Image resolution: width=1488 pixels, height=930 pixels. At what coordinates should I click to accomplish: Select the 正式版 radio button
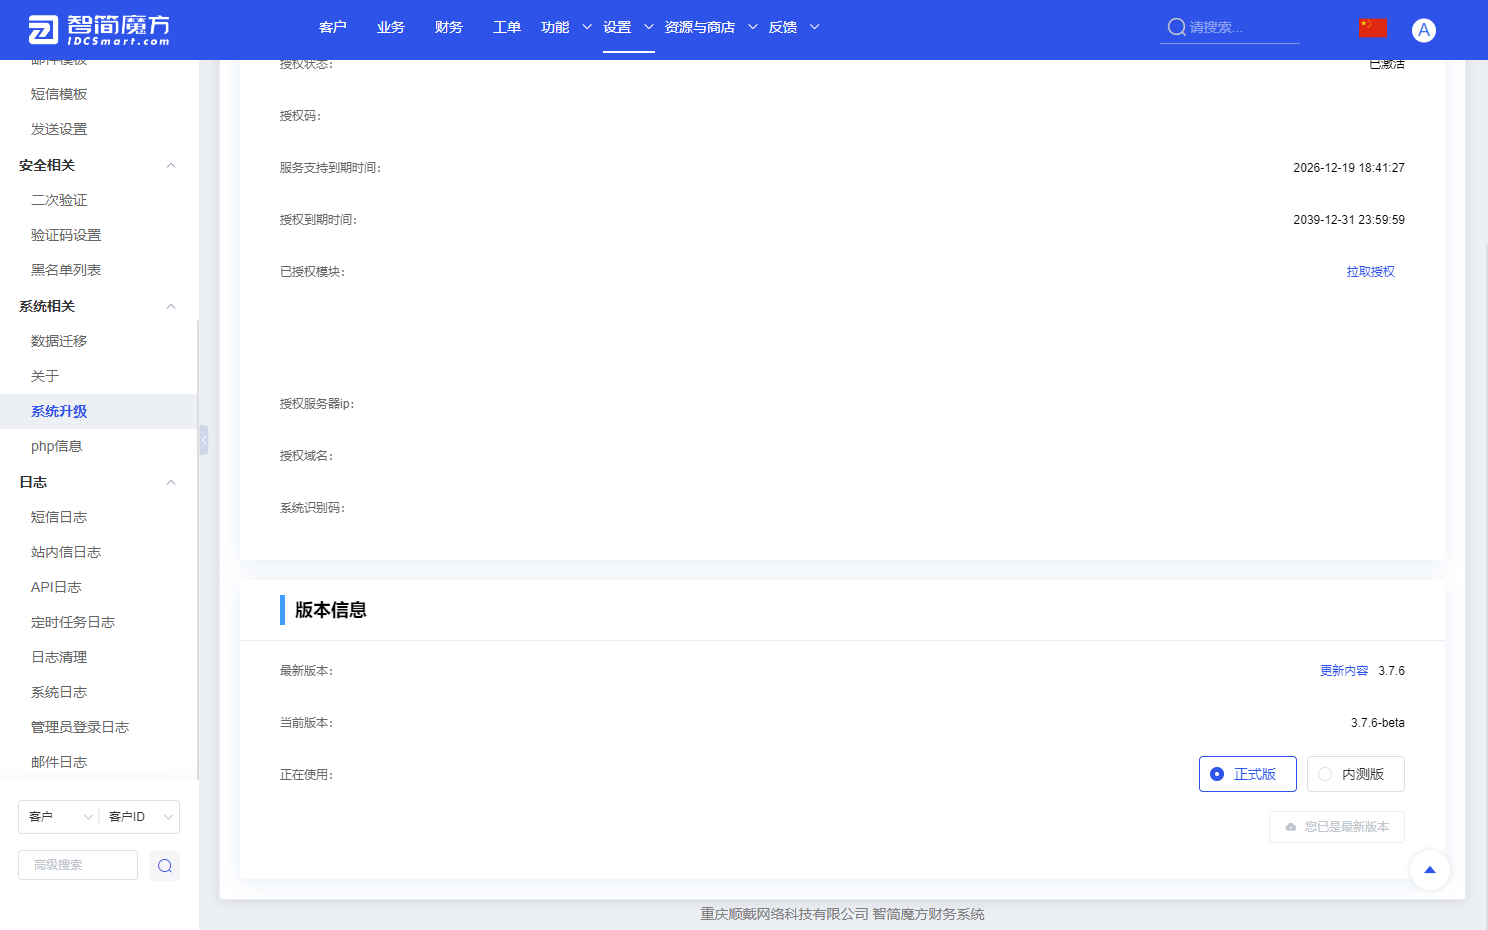click(x=1217, y=773)
